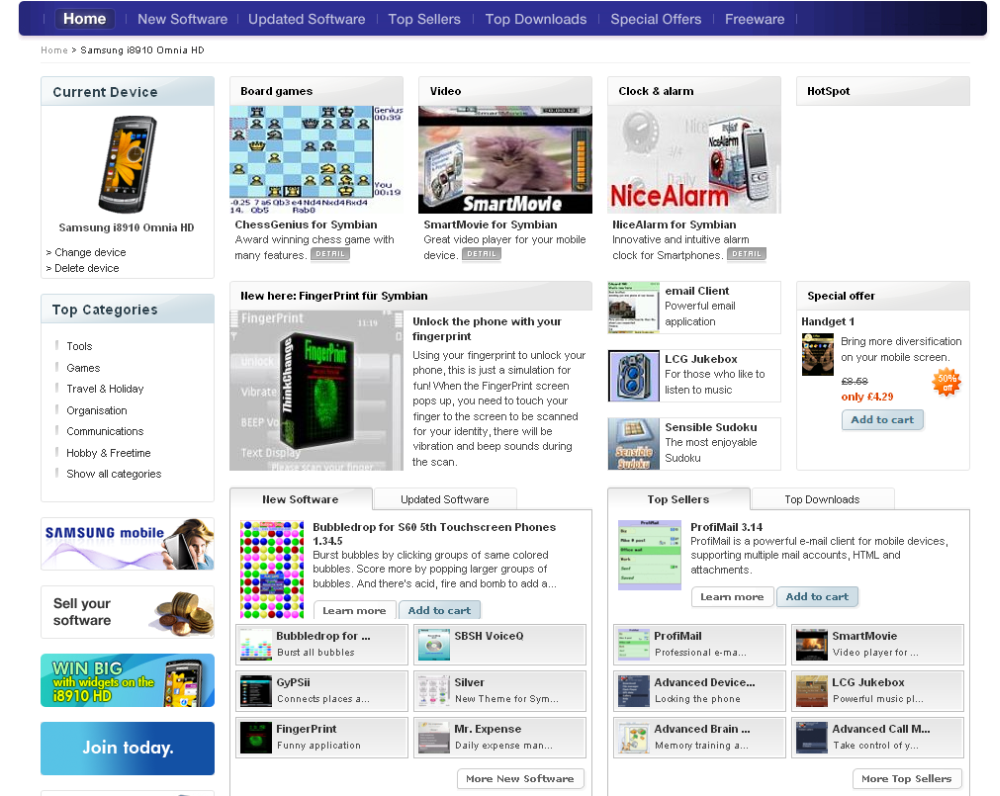Click ProfiMail Professional e-mail list icon
Image resolution: width=1000 pixels, height=796 pixels.
click(634, 645)
